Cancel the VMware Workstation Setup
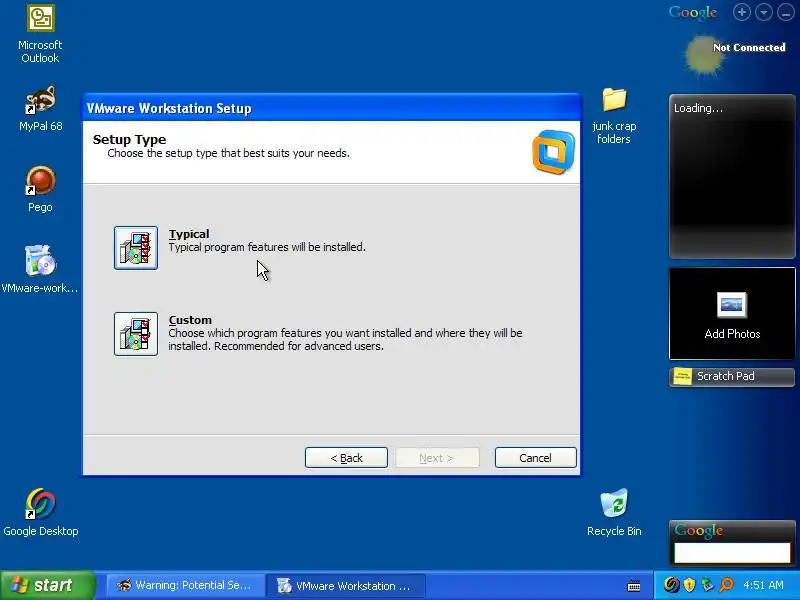 tap(536, 458)
